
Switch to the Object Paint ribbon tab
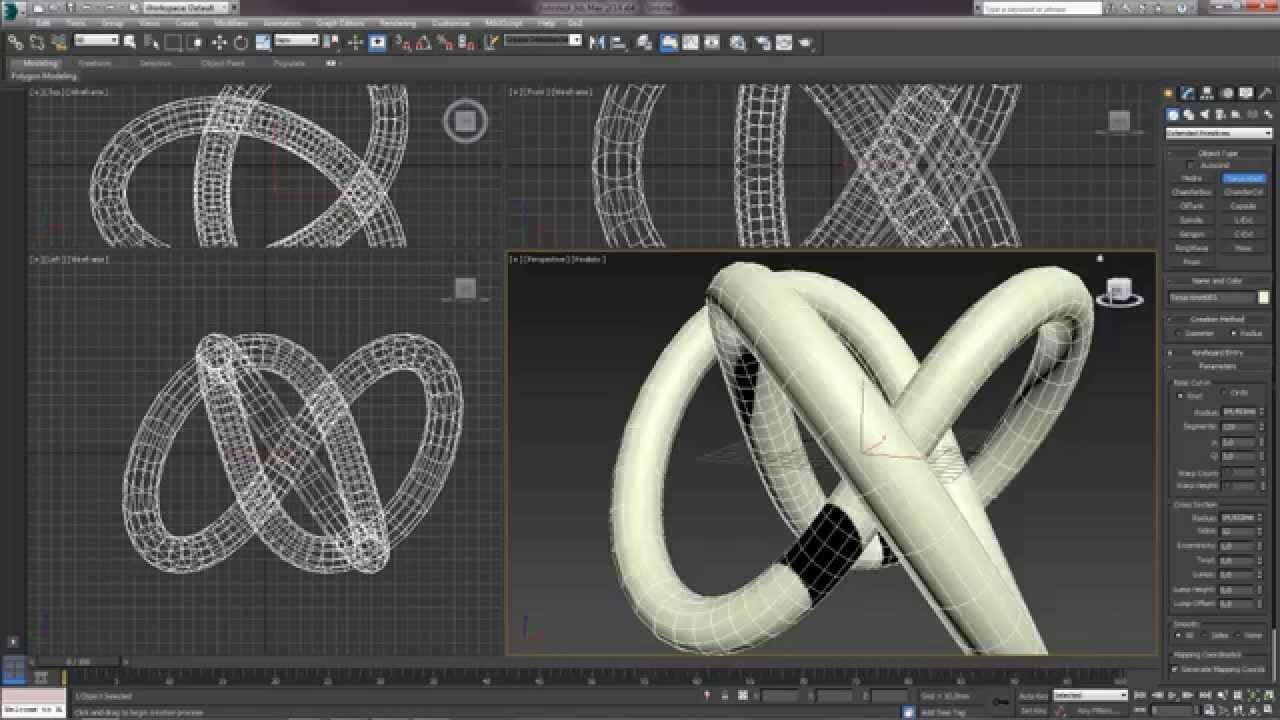click(222, 63)
